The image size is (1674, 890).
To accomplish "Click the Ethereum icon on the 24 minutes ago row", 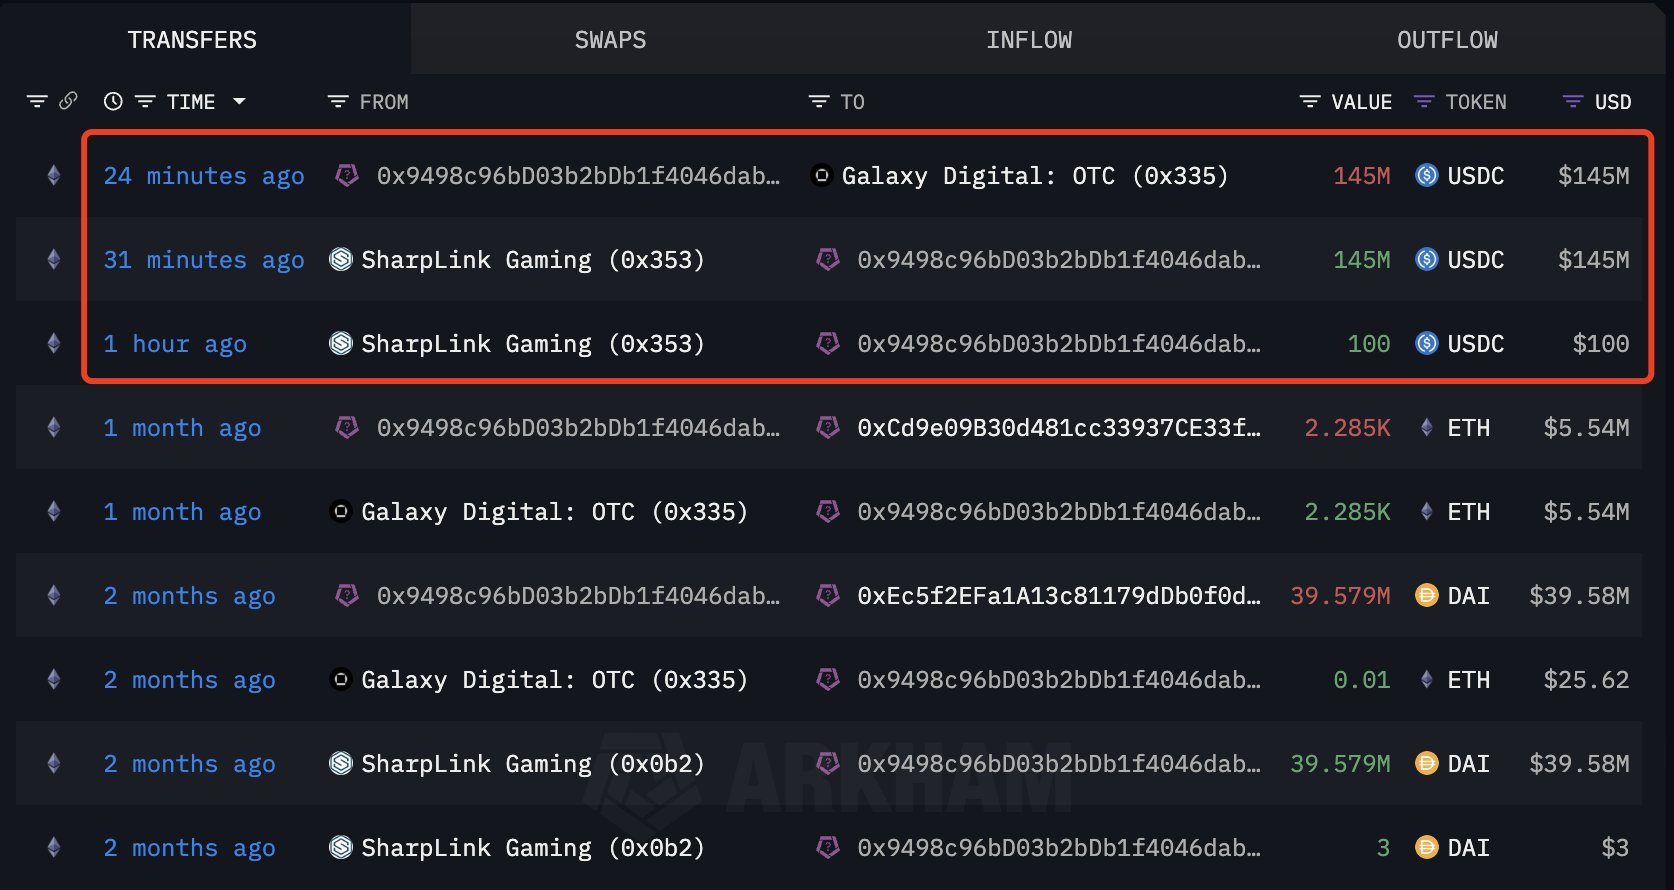I will 54,176.
